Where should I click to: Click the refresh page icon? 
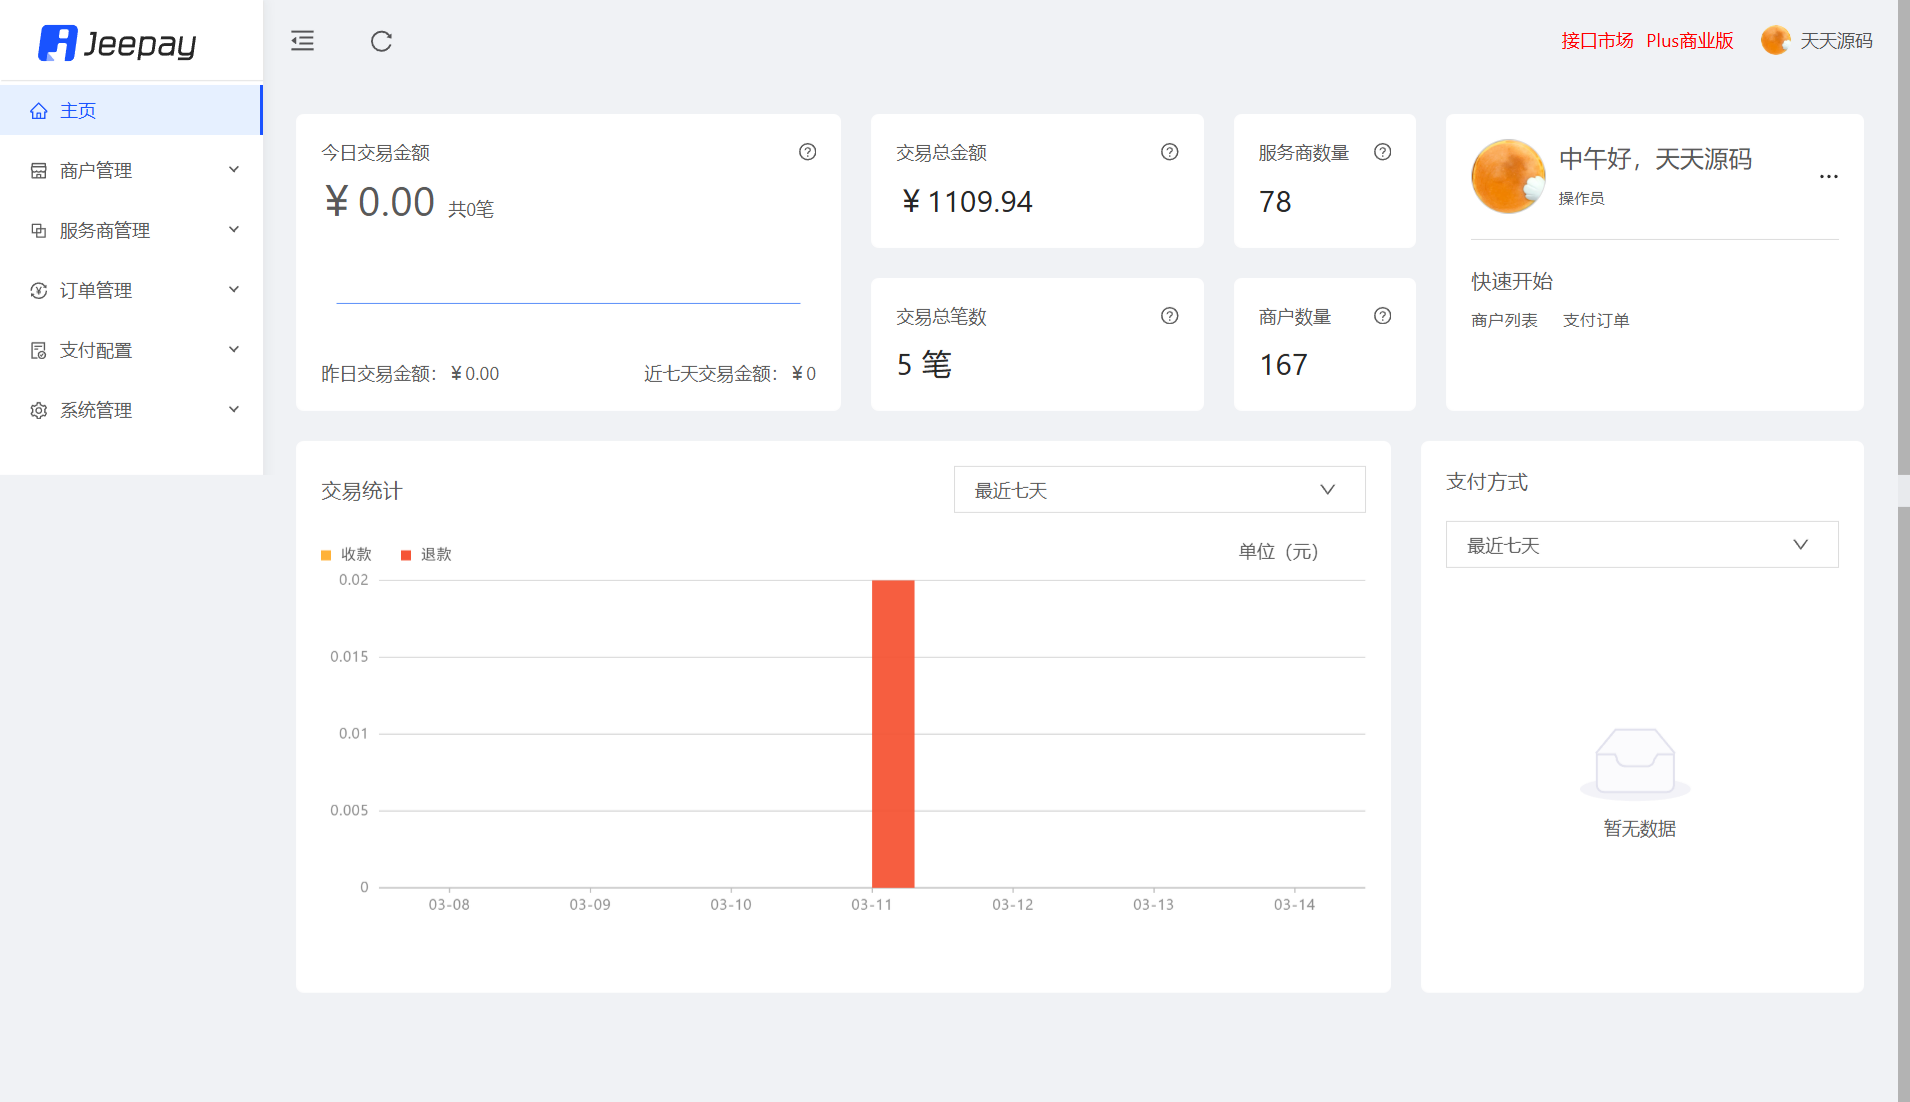coord(381,41)
